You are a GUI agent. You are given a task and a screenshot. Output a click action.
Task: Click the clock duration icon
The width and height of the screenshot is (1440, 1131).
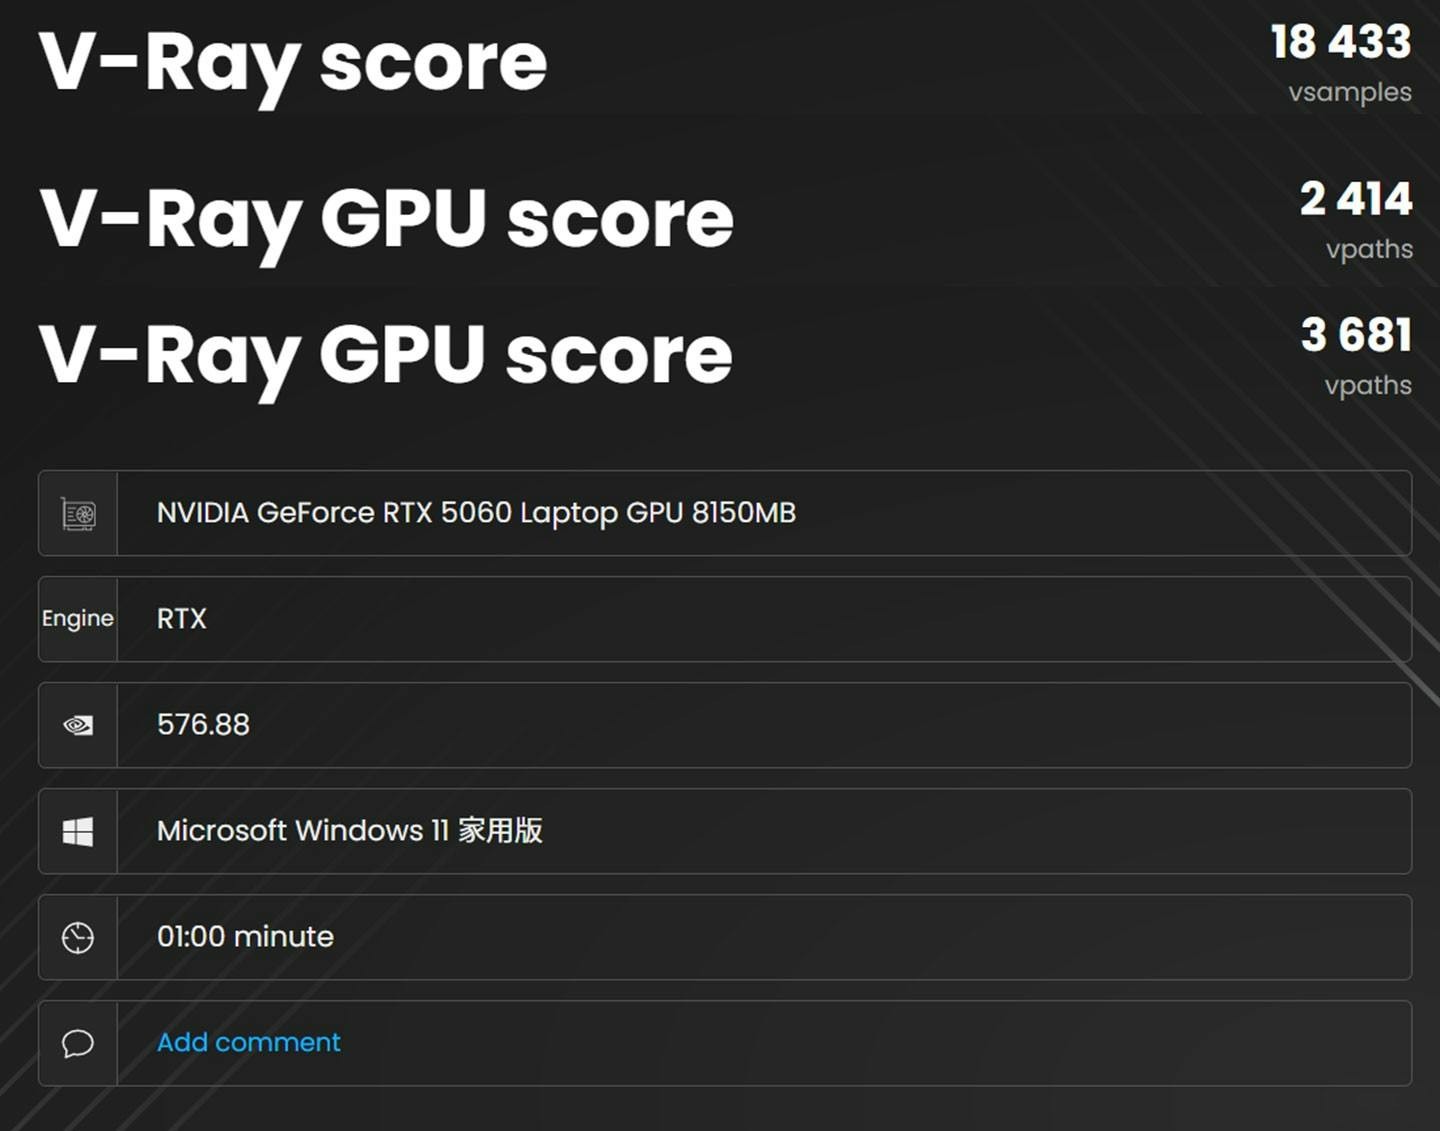(x=78, y=937)
